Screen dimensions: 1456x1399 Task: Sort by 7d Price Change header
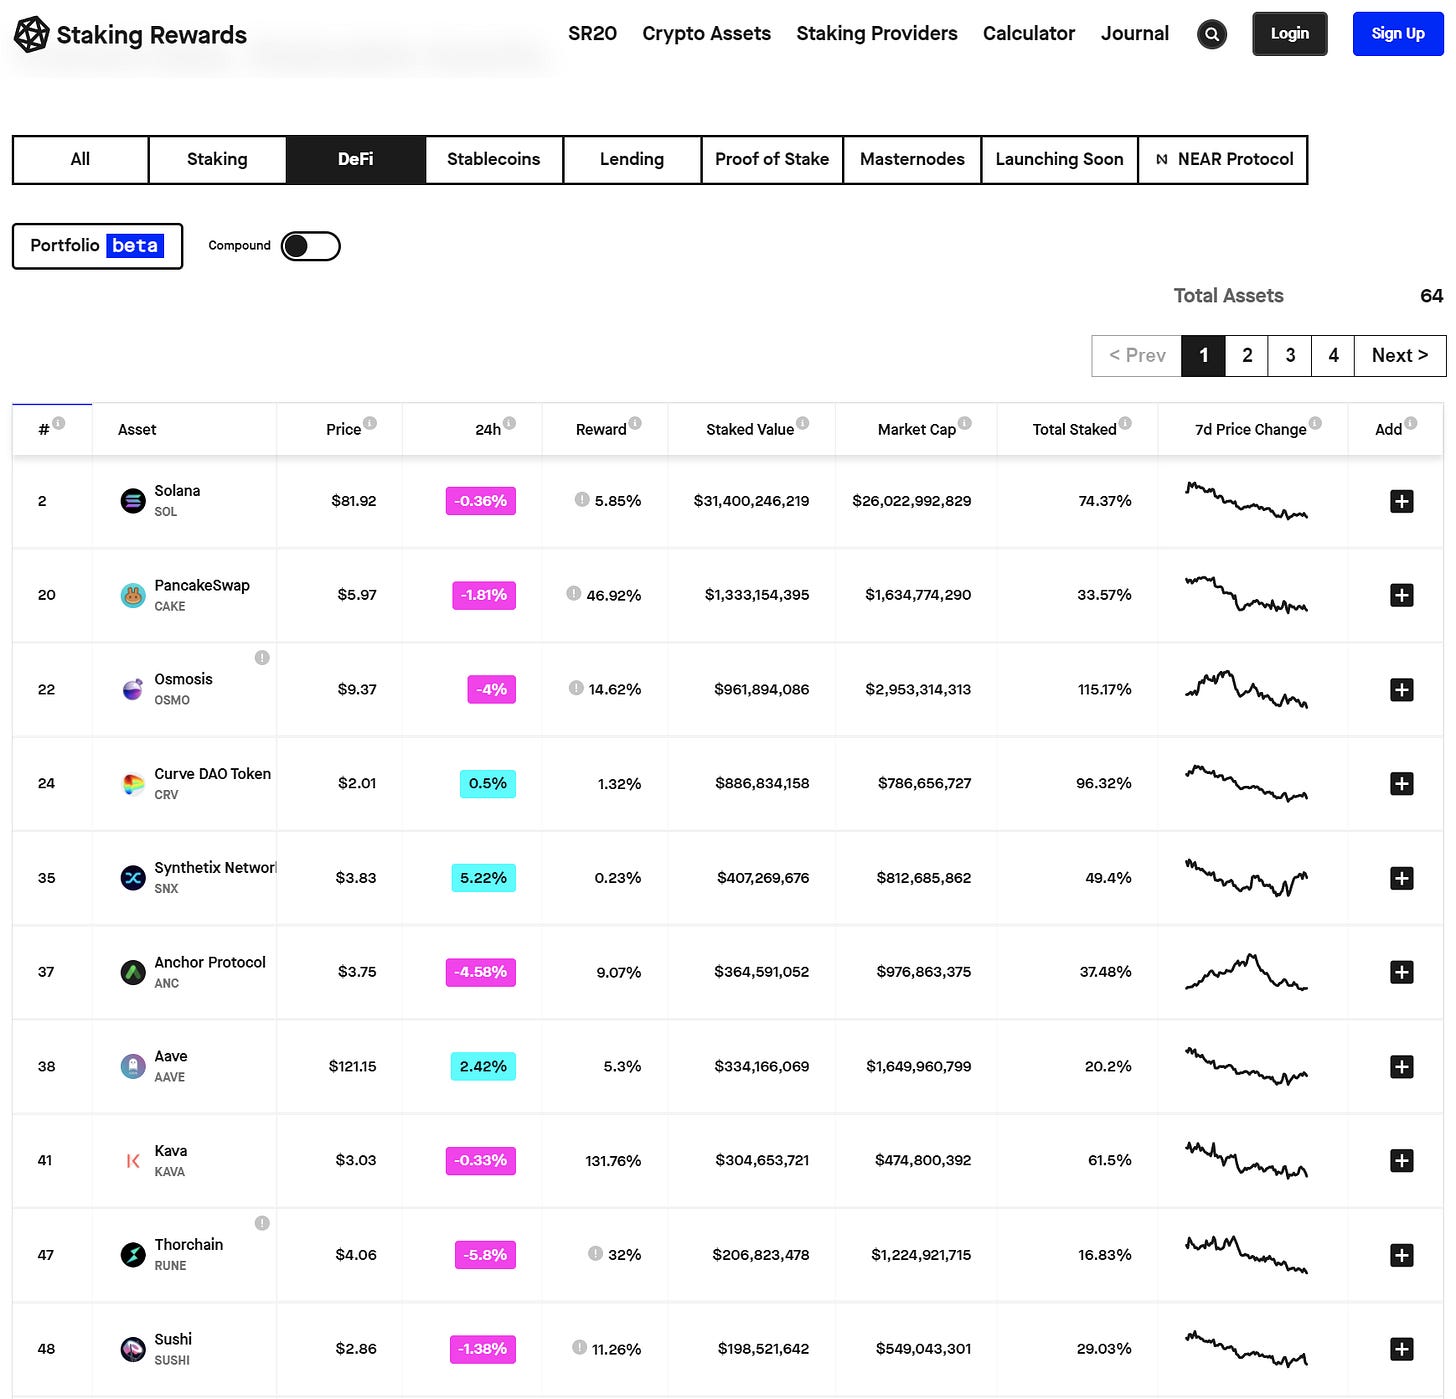pos(1250,430)
